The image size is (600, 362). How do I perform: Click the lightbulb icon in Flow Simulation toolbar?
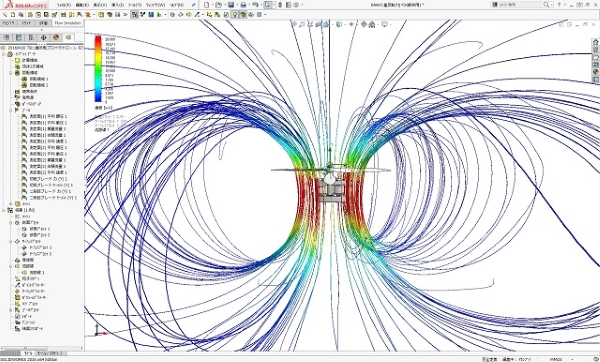click(x=235, y=15)
